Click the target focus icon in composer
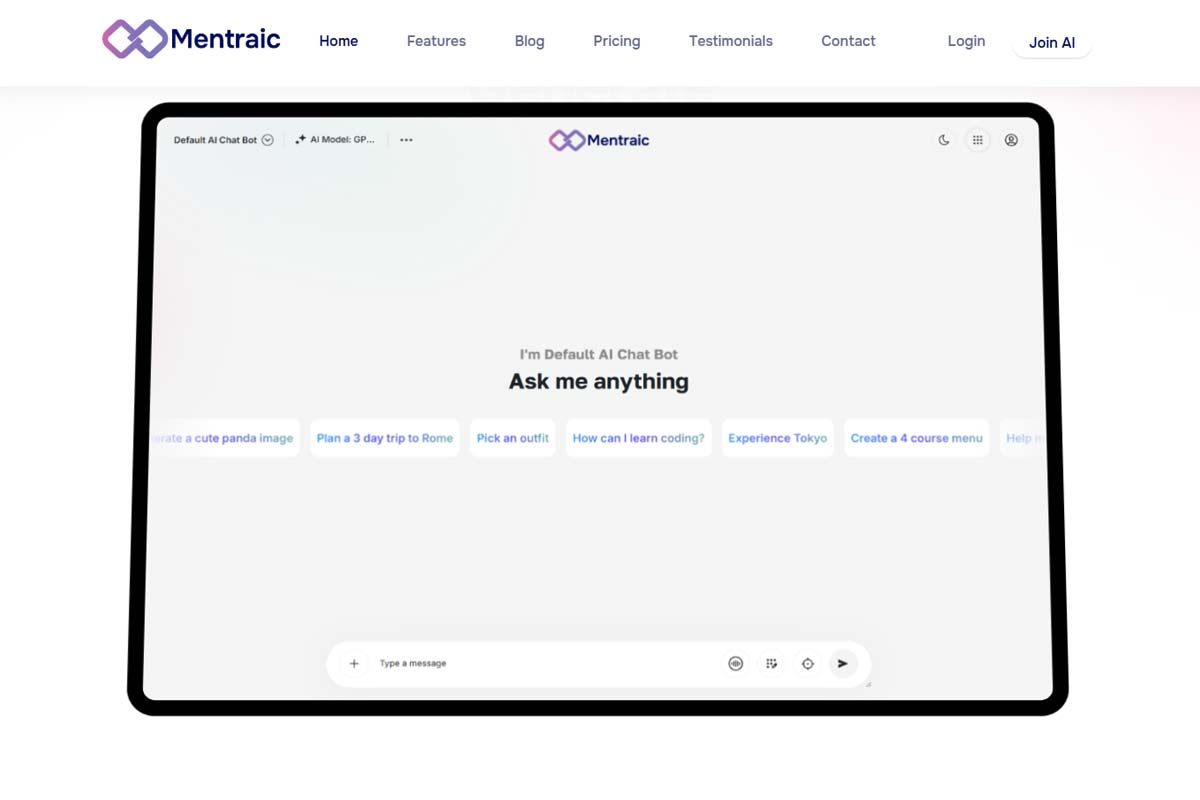Image resolution: width=1200 pixels, height=800 pixels. pyautogui.click(x=807, y=663)
